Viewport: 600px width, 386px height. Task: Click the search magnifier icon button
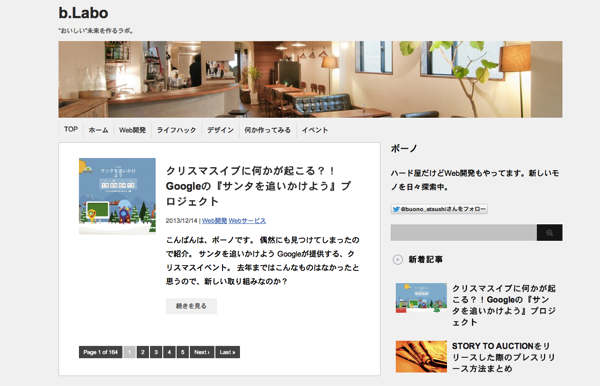tap(549, 233)
